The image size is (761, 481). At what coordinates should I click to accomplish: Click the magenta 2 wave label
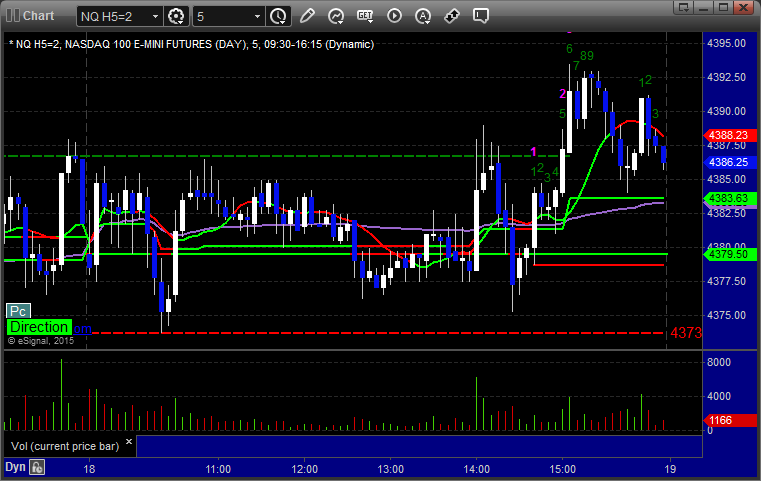pyautogui.click(x=562, y=94)
